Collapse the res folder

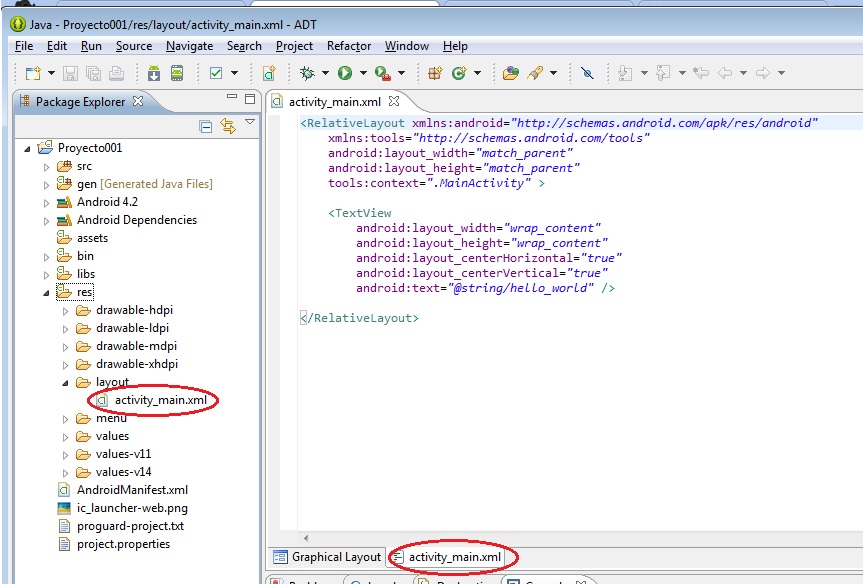(x=46, y=293)
